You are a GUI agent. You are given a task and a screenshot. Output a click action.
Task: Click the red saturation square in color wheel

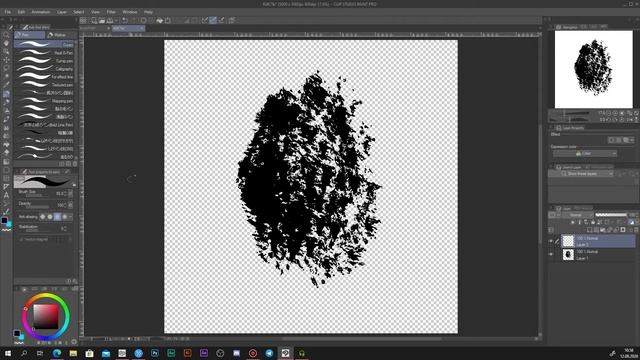click(46, 316)
